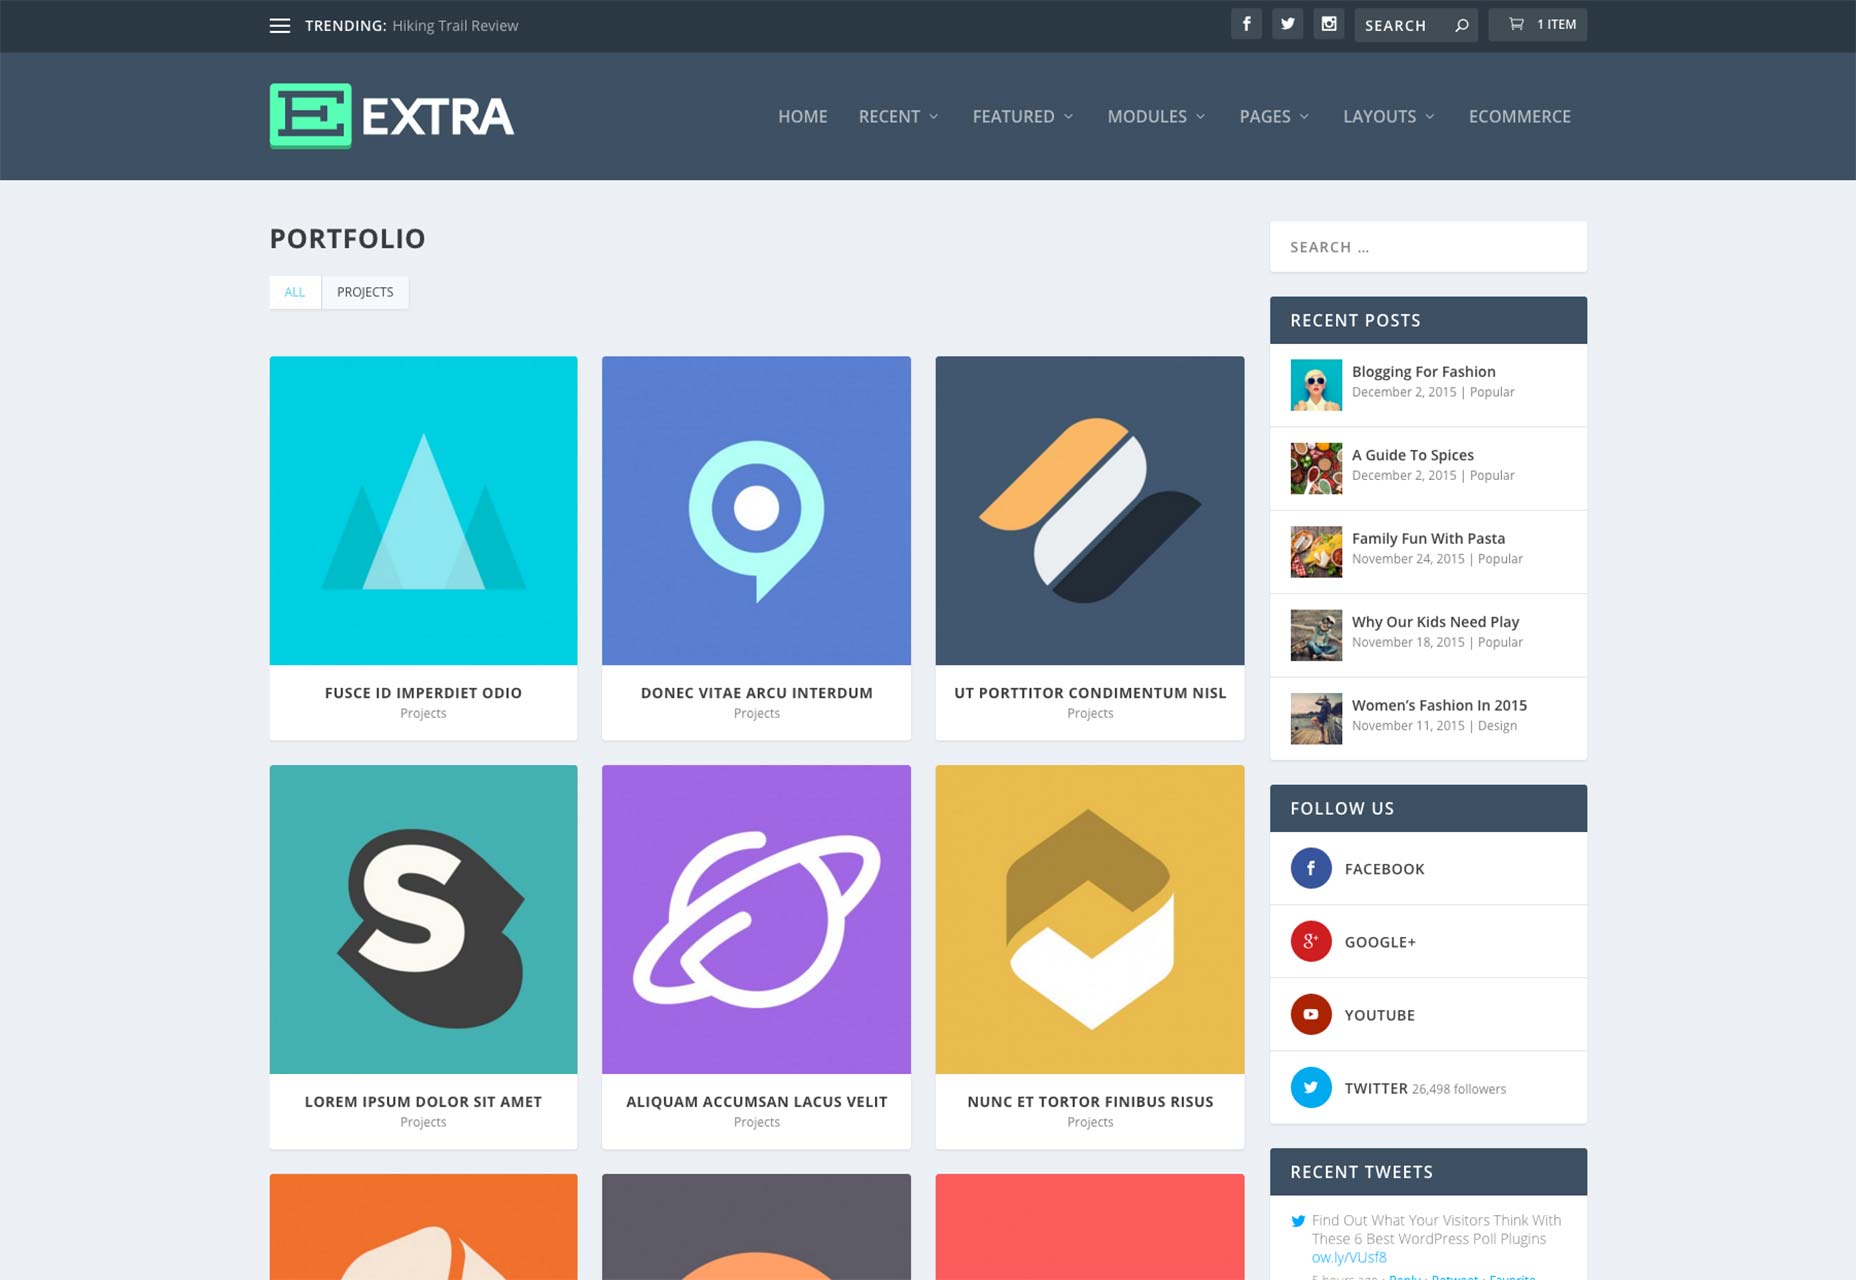The height and width of the screenshot is (1280, 1856).
Task: Open the shopping cart with 1 item
Action: [1538, 24]
